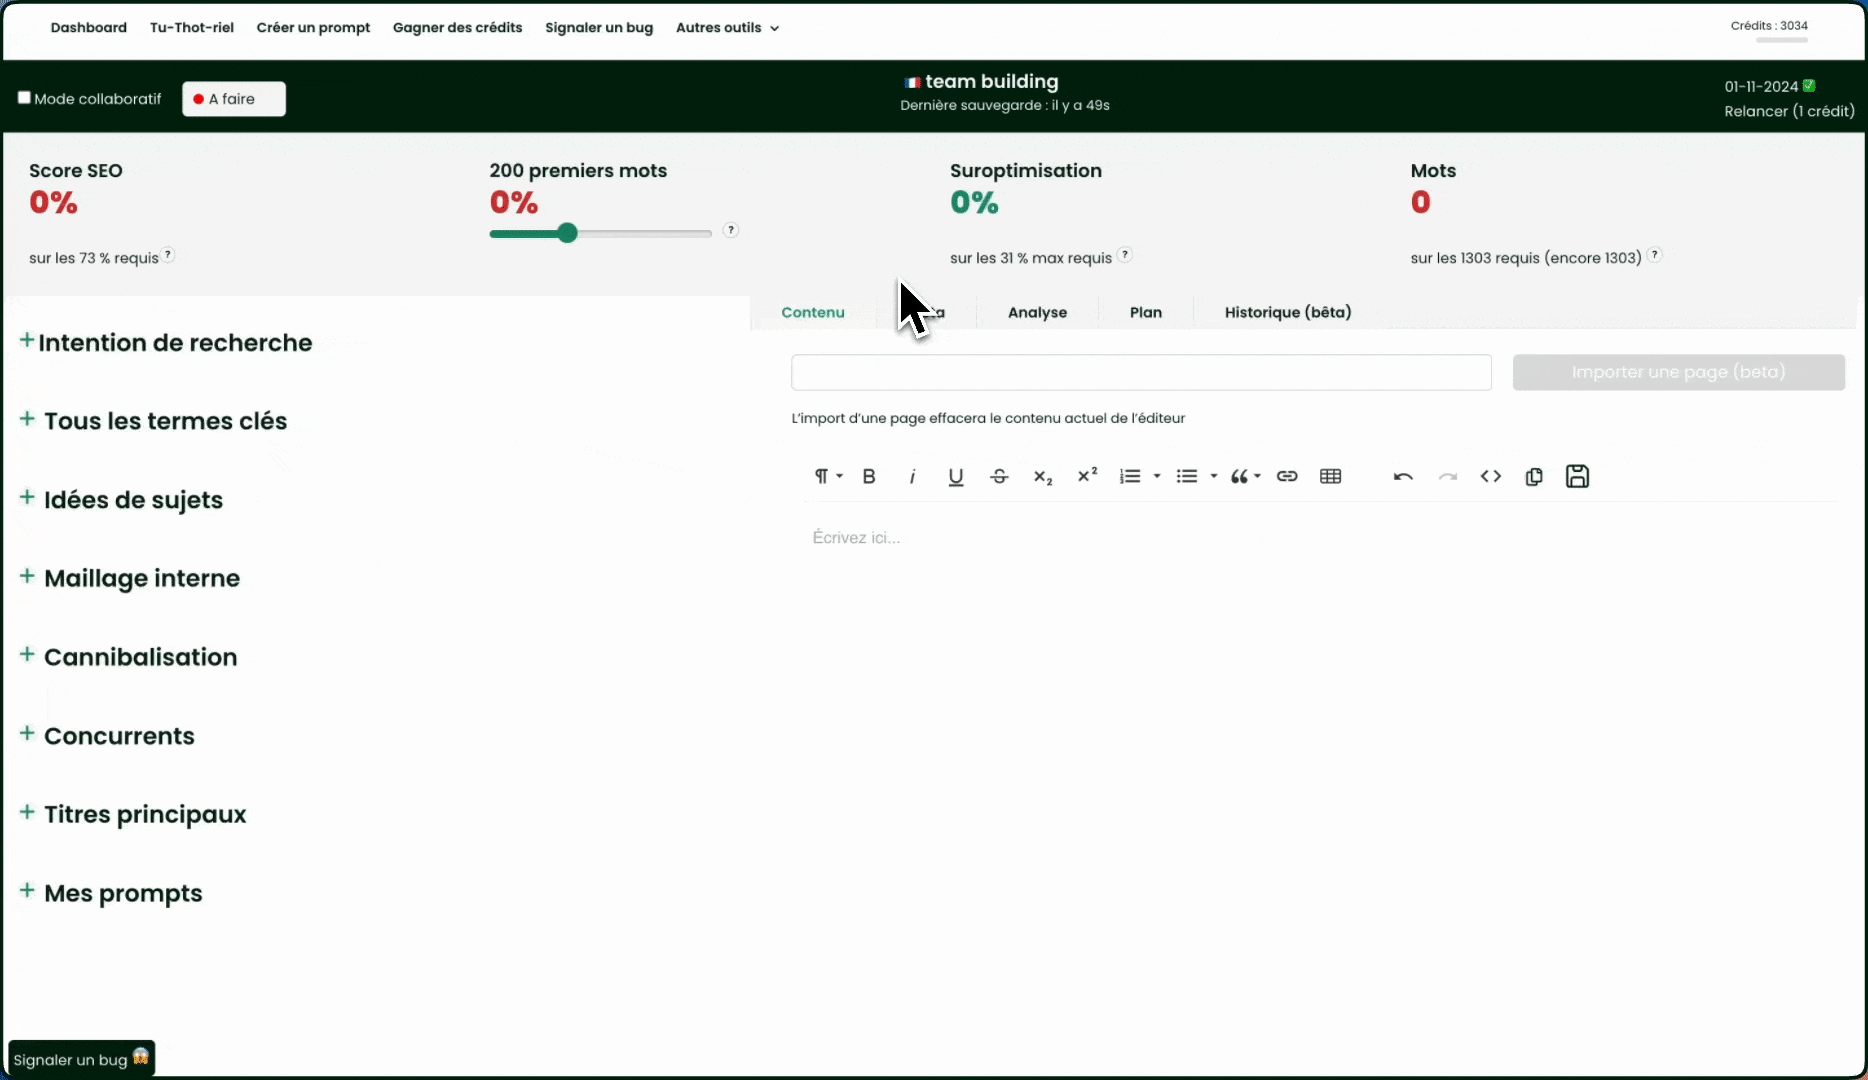Image resolution: width=1868 pixels, height=1080 pixels.
Task: Expand Intention de recherche section
Action: pyautogui.click(x=27, y=341)
